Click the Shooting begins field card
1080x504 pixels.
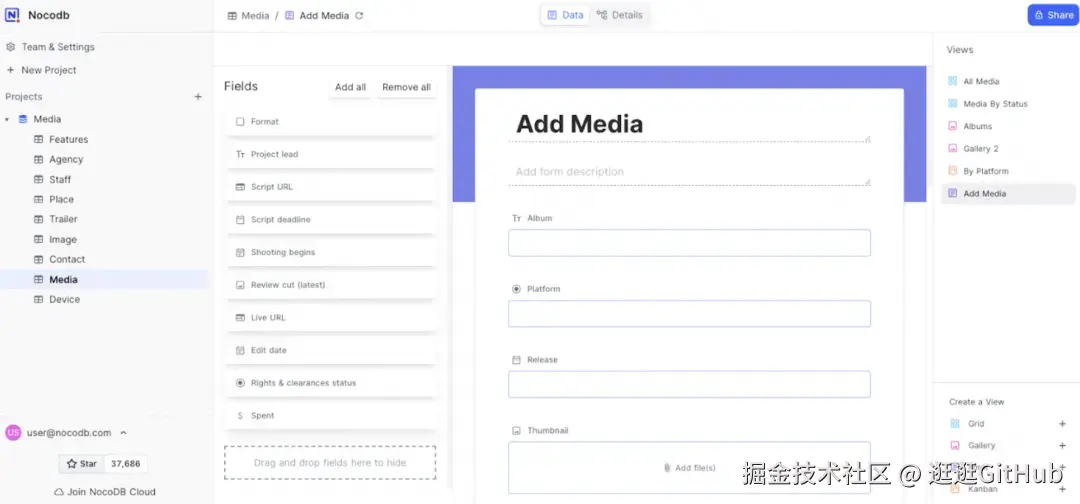[331, 253]
